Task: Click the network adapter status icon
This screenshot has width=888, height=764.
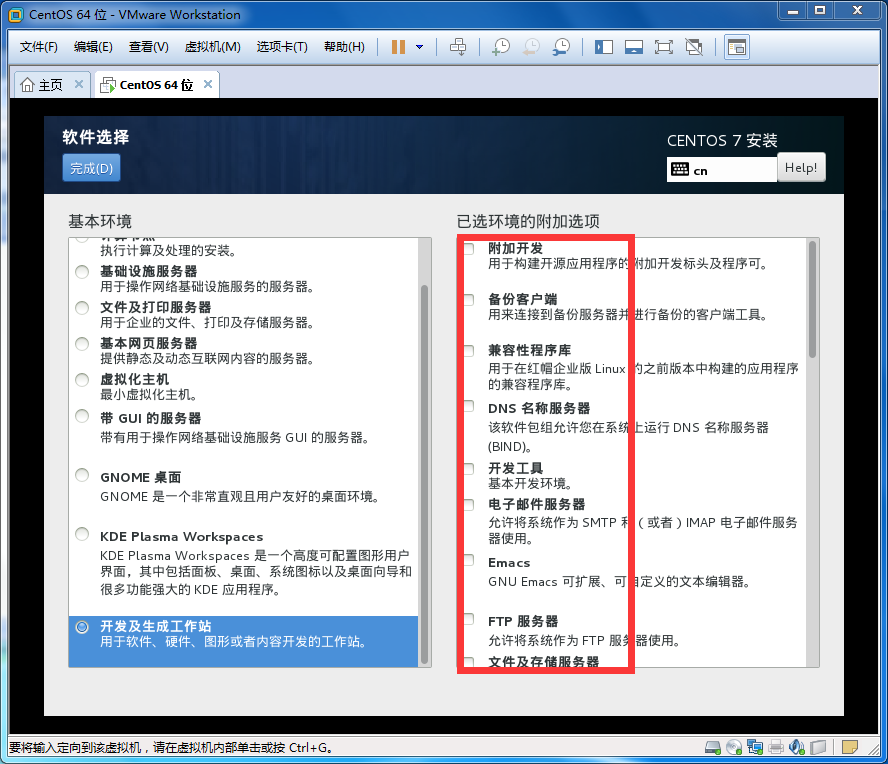Action: (x=755, y=747)
